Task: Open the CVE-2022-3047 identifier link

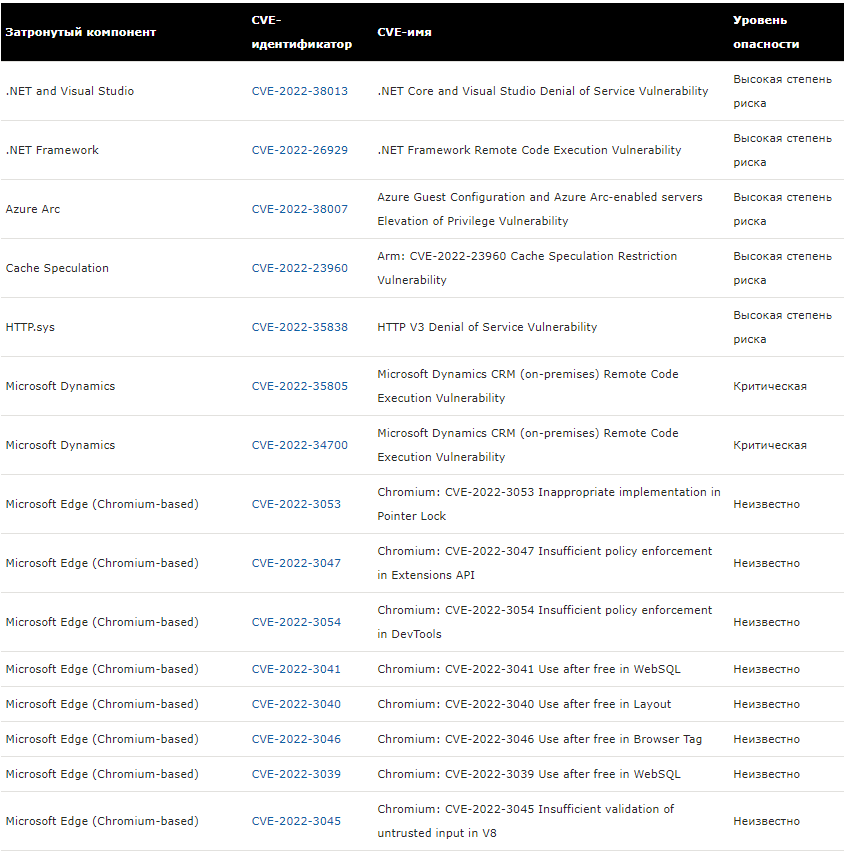Action: 296,563
